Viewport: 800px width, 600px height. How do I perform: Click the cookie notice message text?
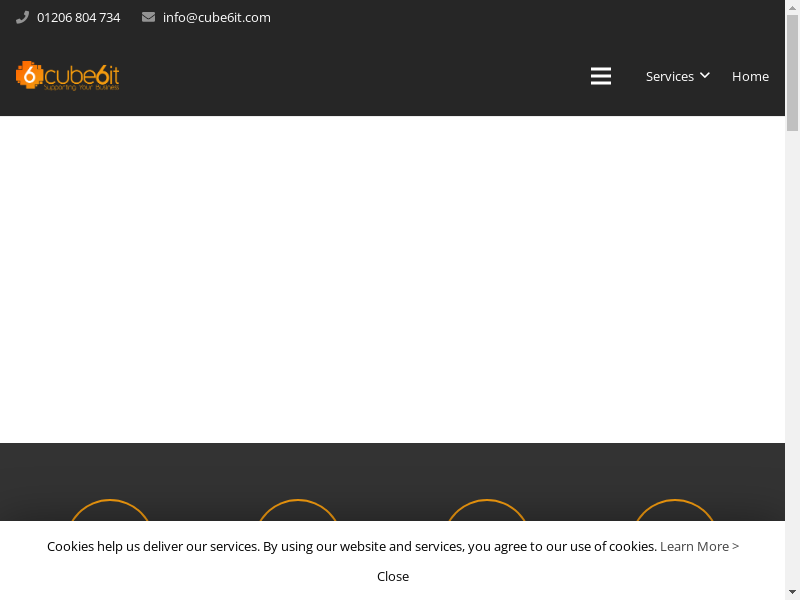pyautogui.click(x=351, y=546)
